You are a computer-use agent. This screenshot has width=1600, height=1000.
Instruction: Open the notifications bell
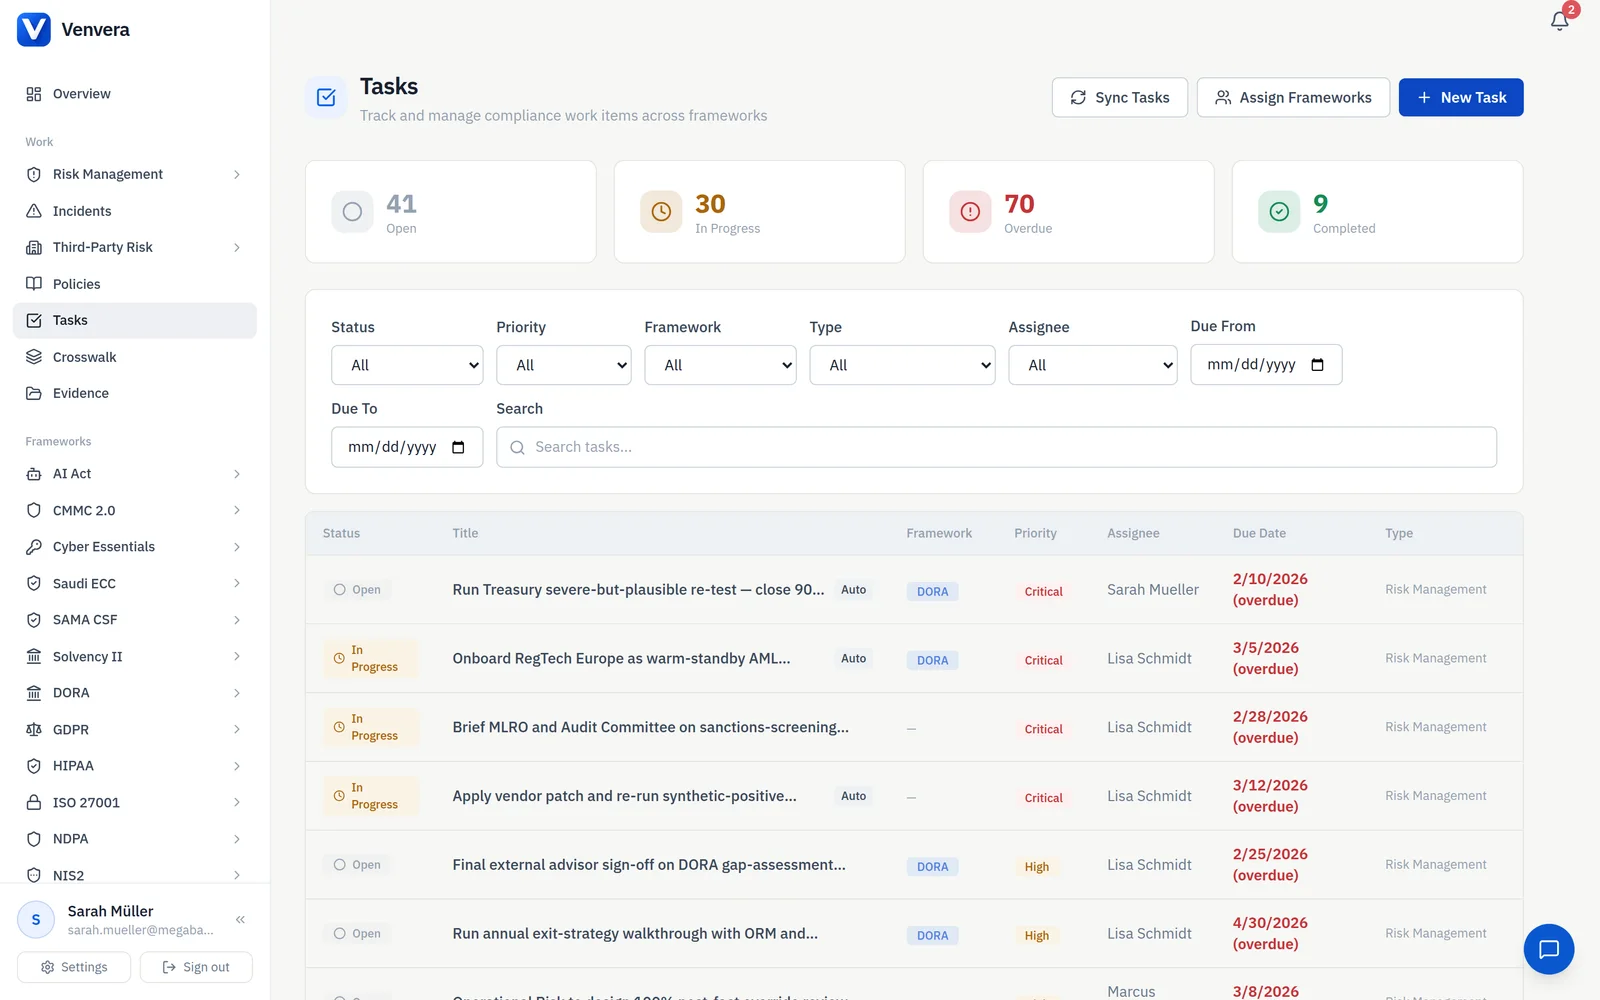pos(1559,21)
